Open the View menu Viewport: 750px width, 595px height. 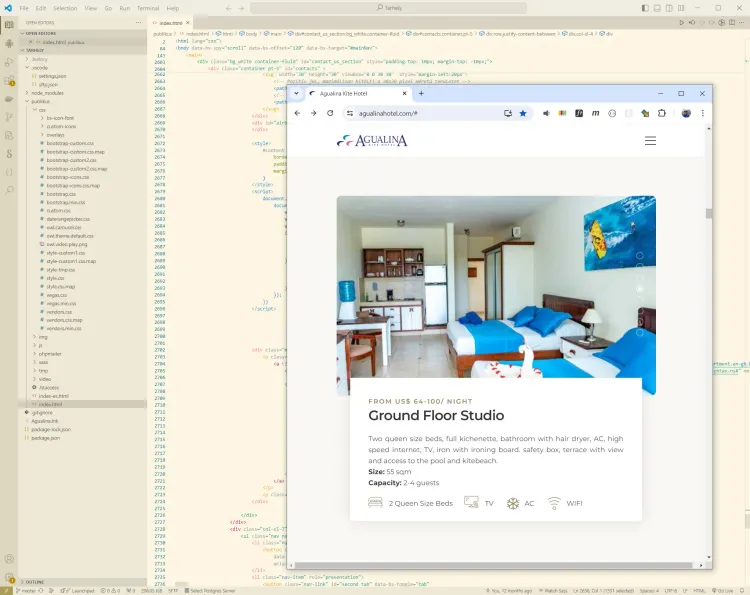point(90,8)
